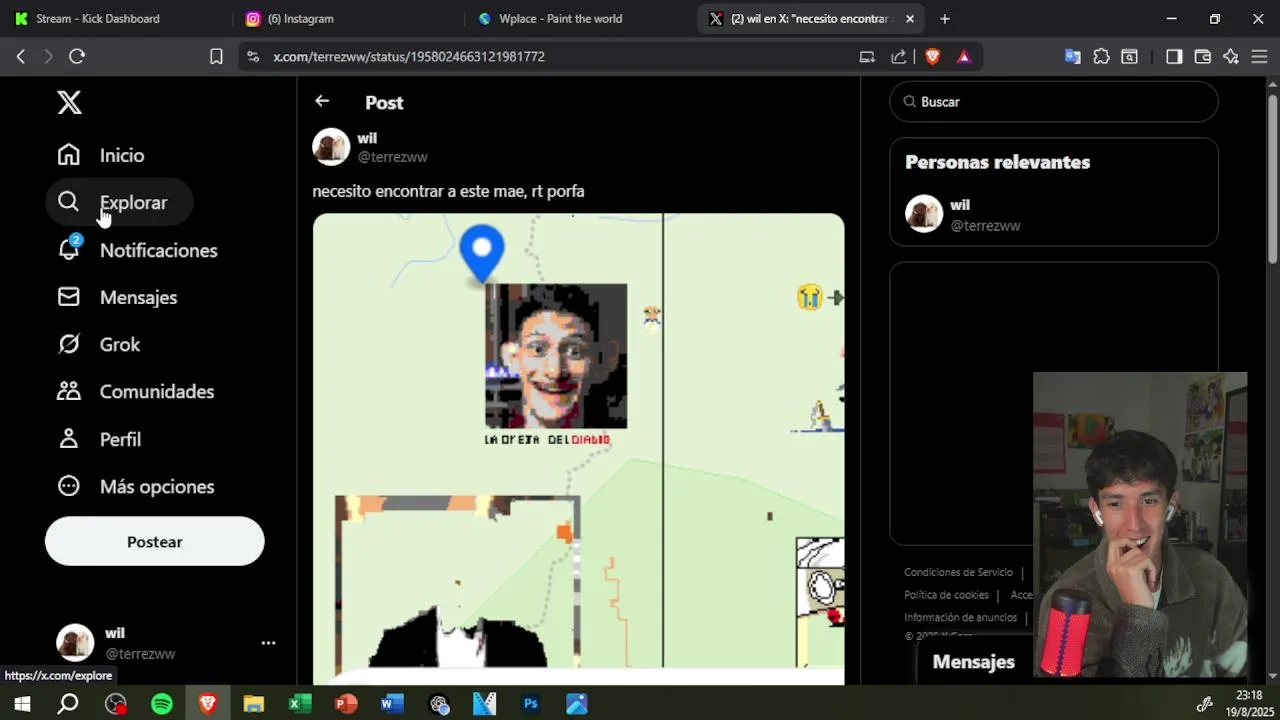This screenshot has width=1280, height=720.
Task: Open the Brave Wallet icon
Action: click(1203, 57)
